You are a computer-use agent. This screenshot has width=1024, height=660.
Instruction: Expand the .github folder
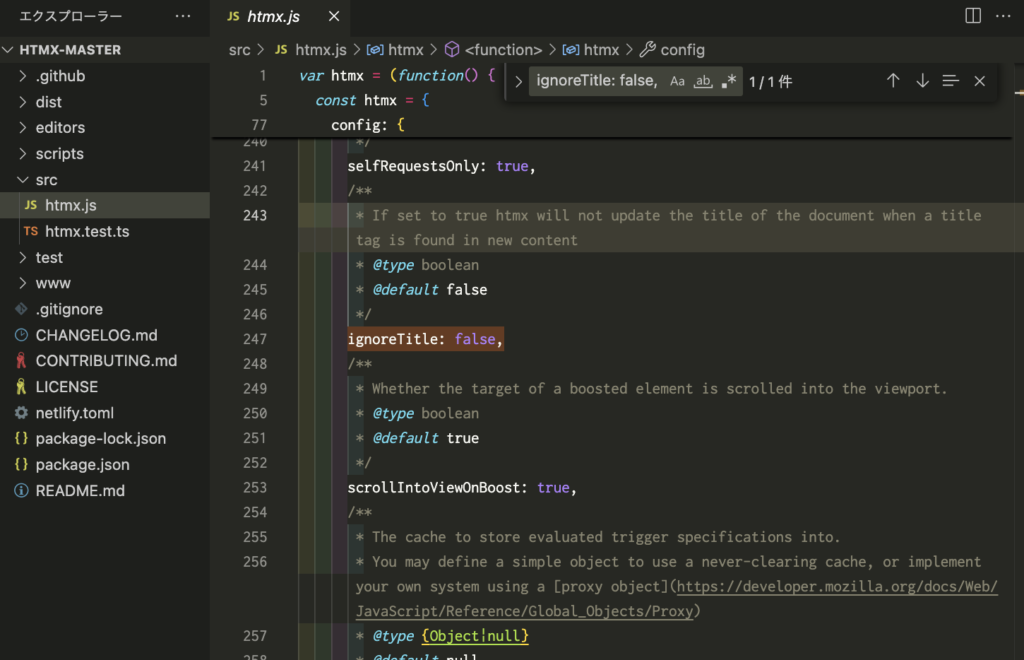(60, 76)
